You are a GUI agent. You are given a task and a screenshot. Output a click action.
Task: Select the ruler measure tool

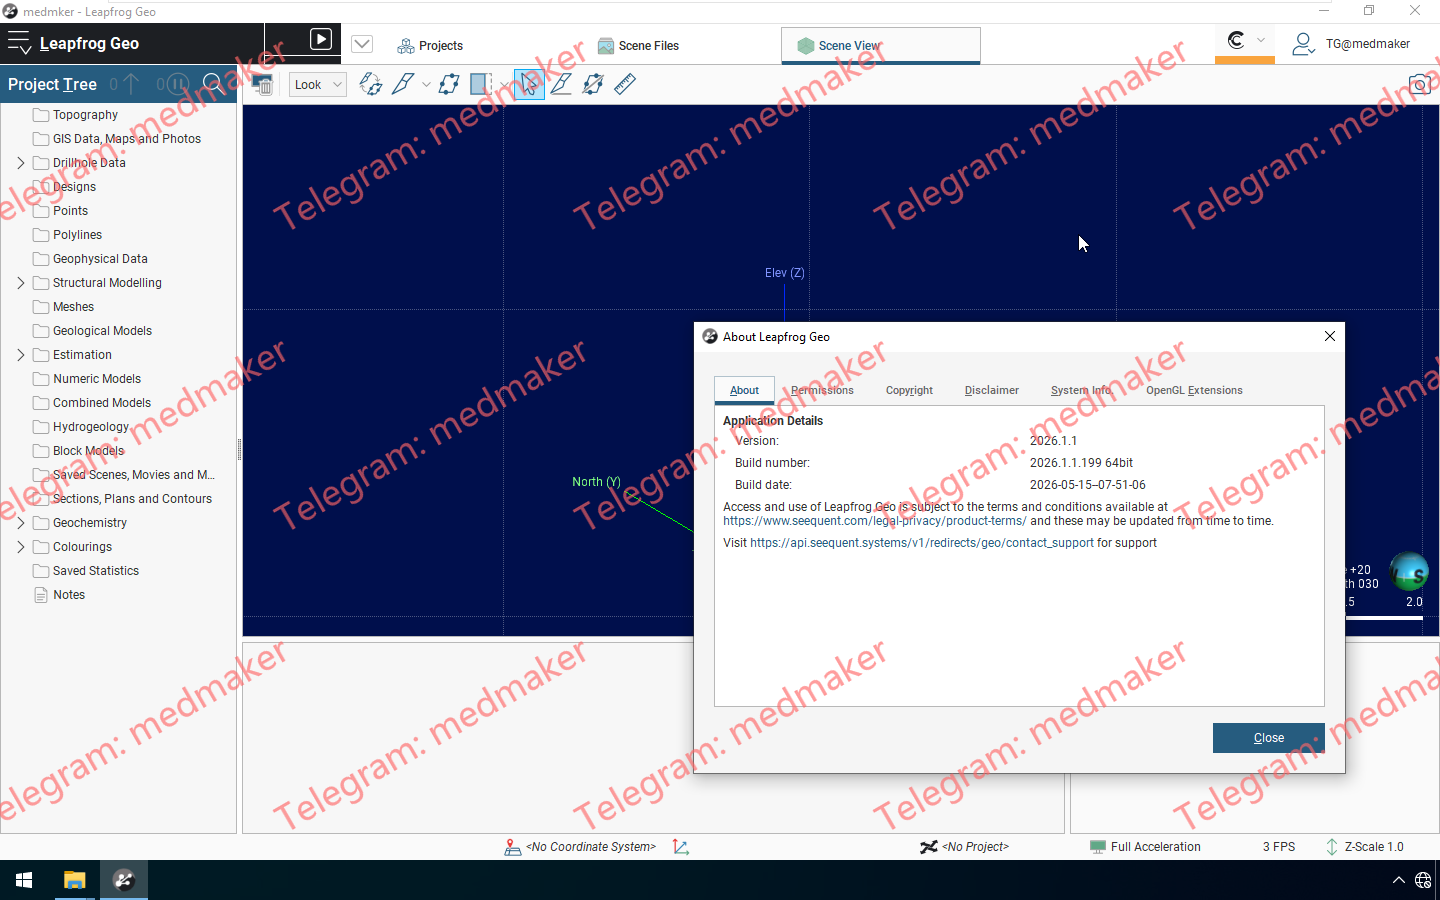[x=625, y=85]
